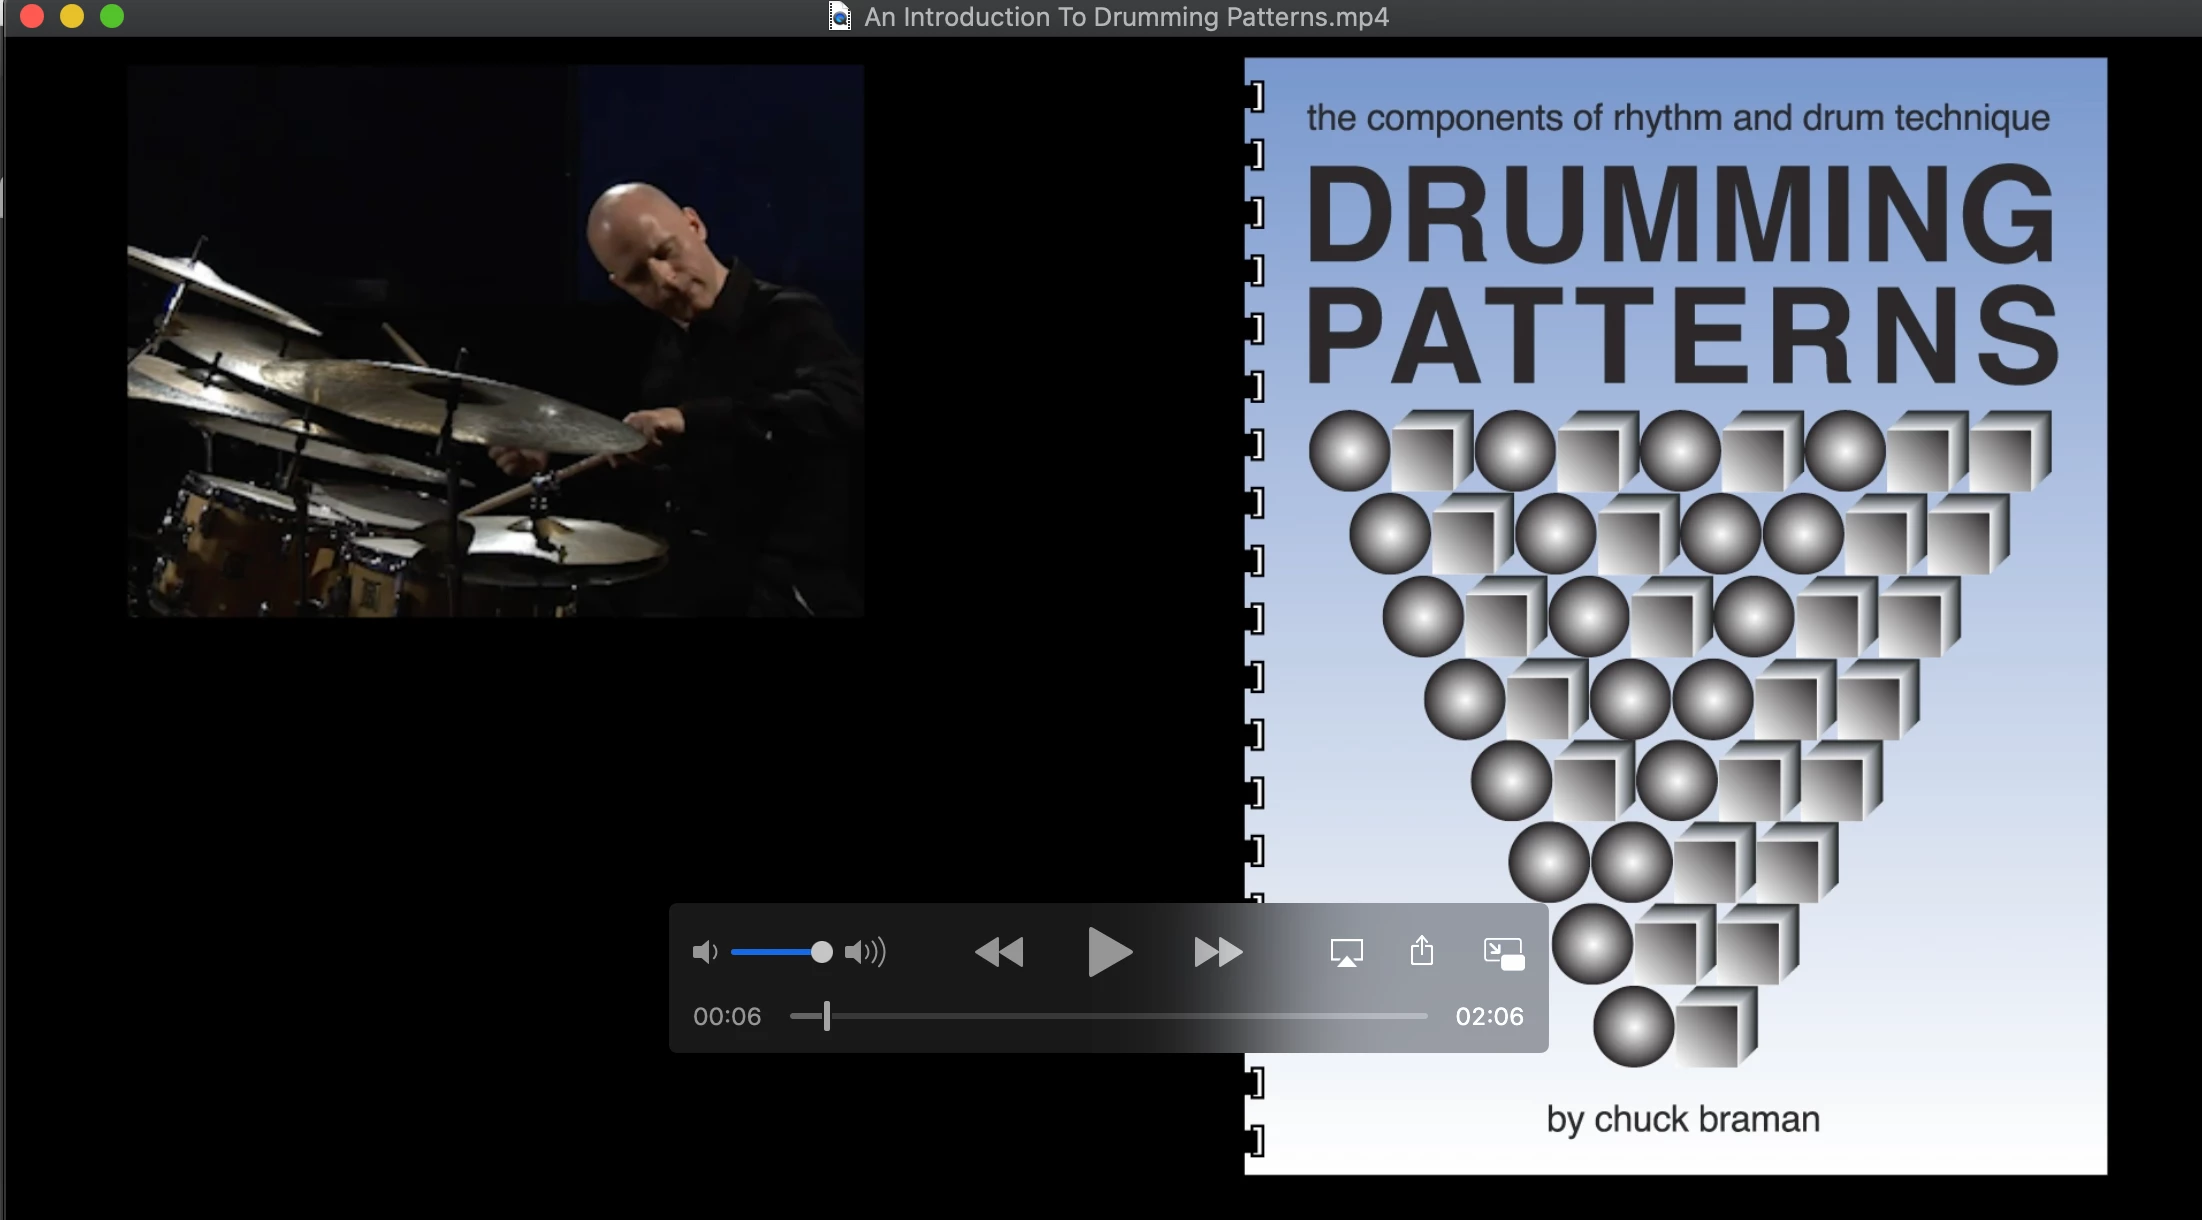Viewport: 2202px width, 1220px height.
Task: Click the volume slider knob
Action: [x=821, y=952]
